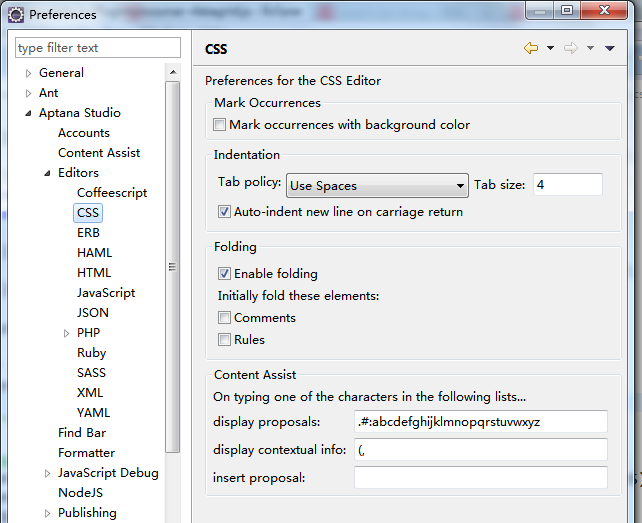Click the preferences tree scrollbar thumb
Screen dimensions: 642x523
click(x=173, y=267)
